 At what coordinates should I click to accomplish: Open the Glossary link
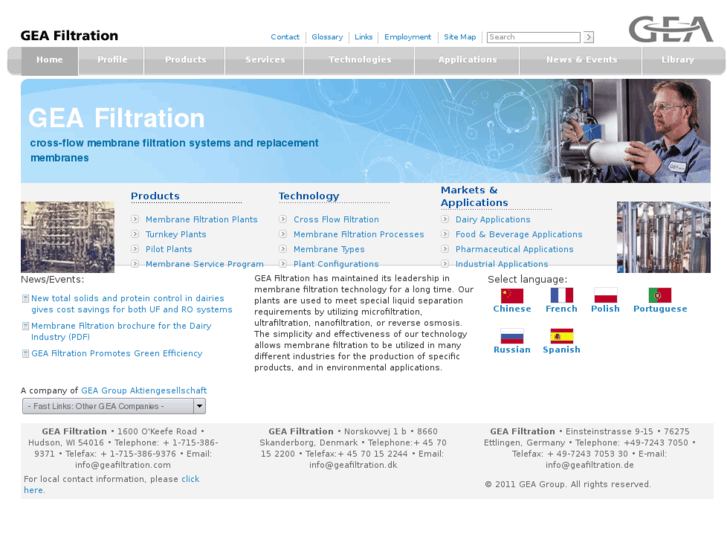tap(327, 37)
